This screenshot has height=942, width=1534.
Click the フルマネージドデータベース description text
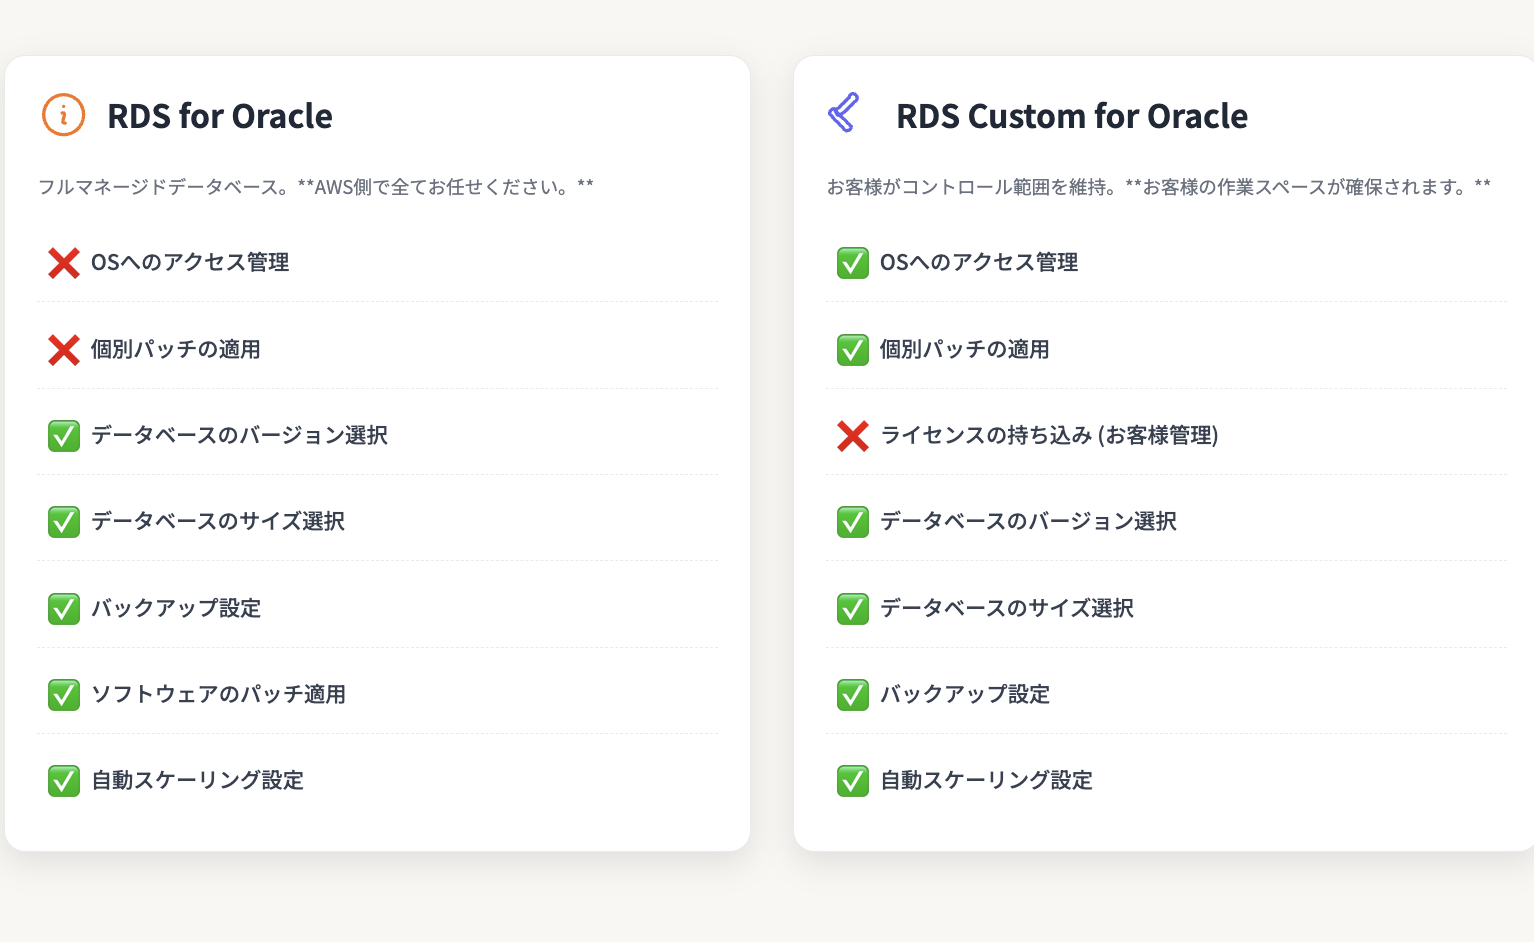point(316,187)
